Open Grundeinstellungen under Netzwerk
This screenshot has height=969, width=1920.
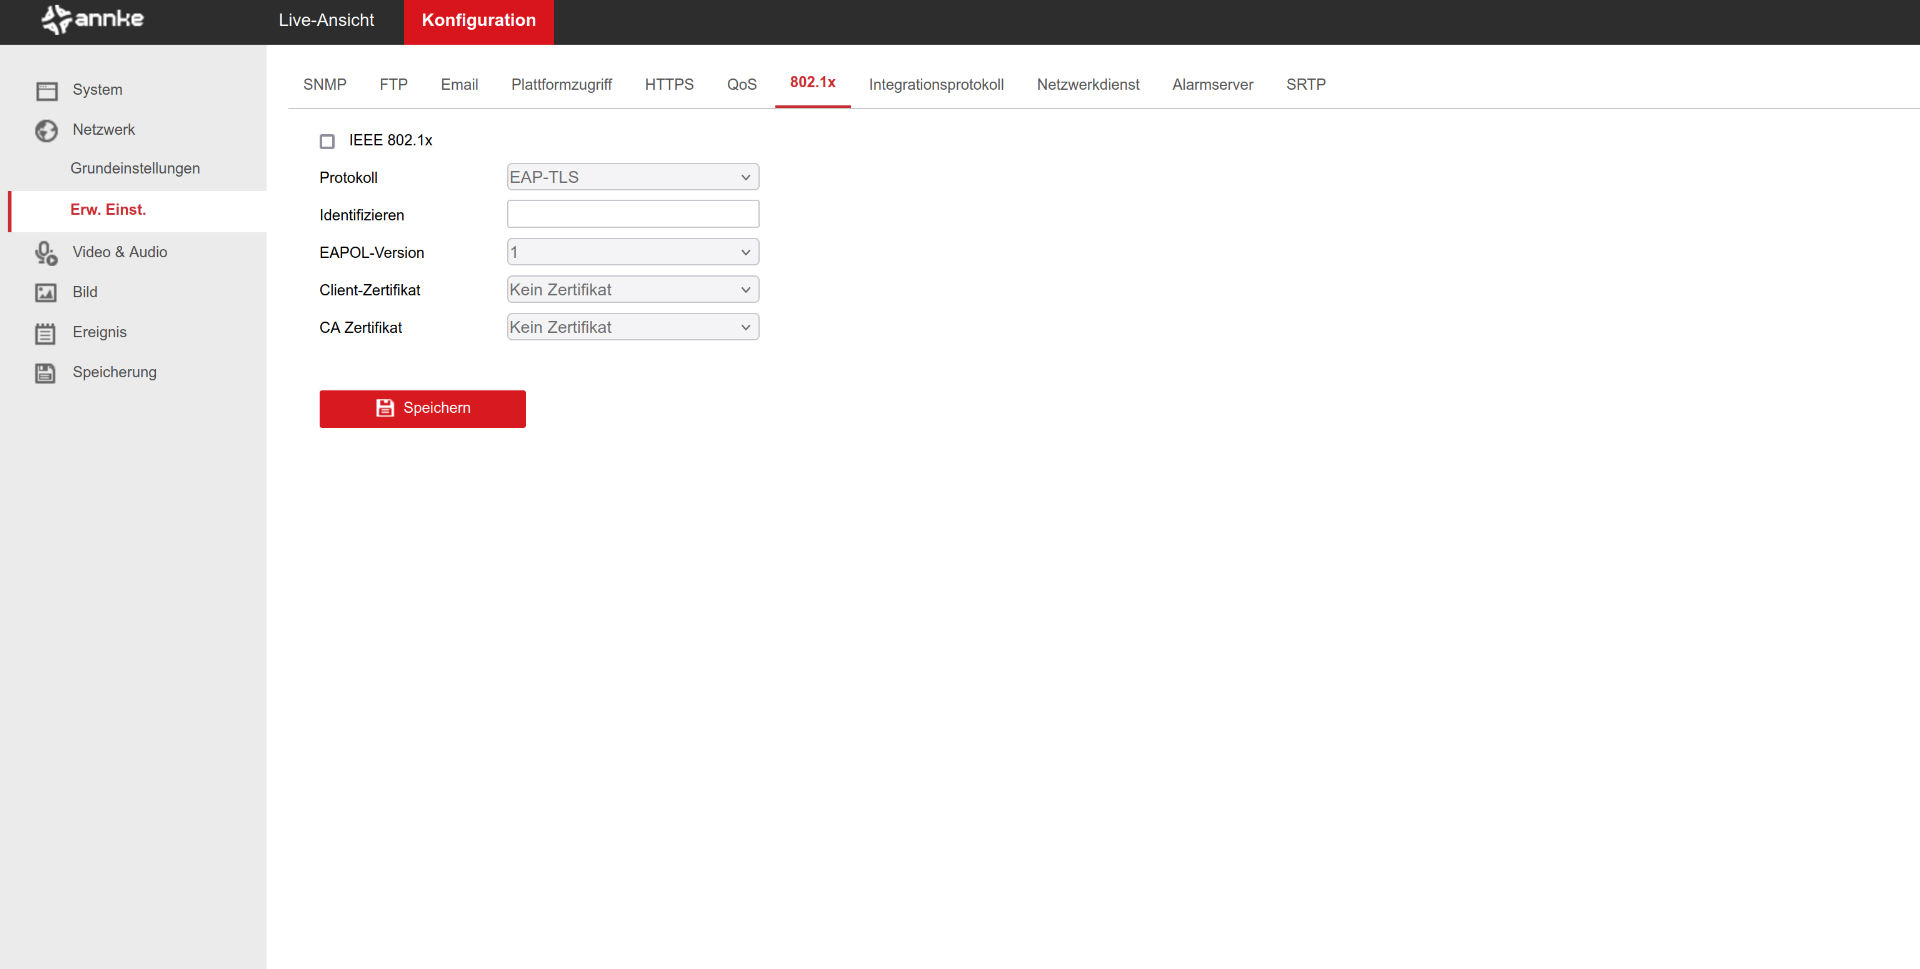point(135,169)
